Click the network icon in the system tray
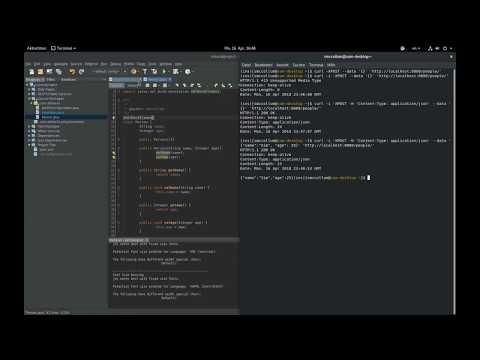This screenshot has width=480, height=360. click(x=430, y=48)
